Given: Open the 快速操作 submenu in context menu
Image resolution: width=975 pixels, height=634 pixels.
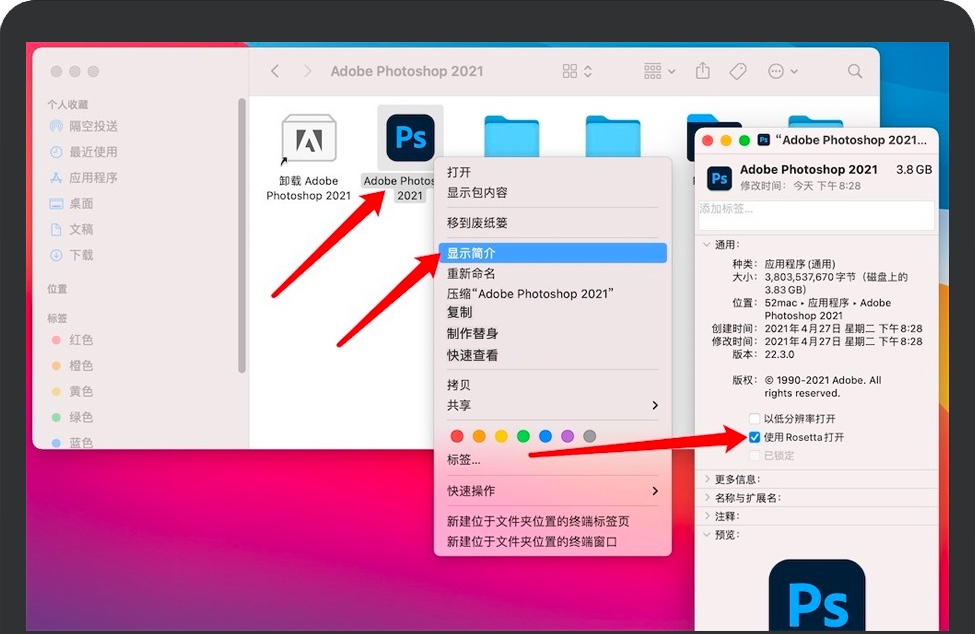Looking at the screenshot, I should (x=552, y=491).
